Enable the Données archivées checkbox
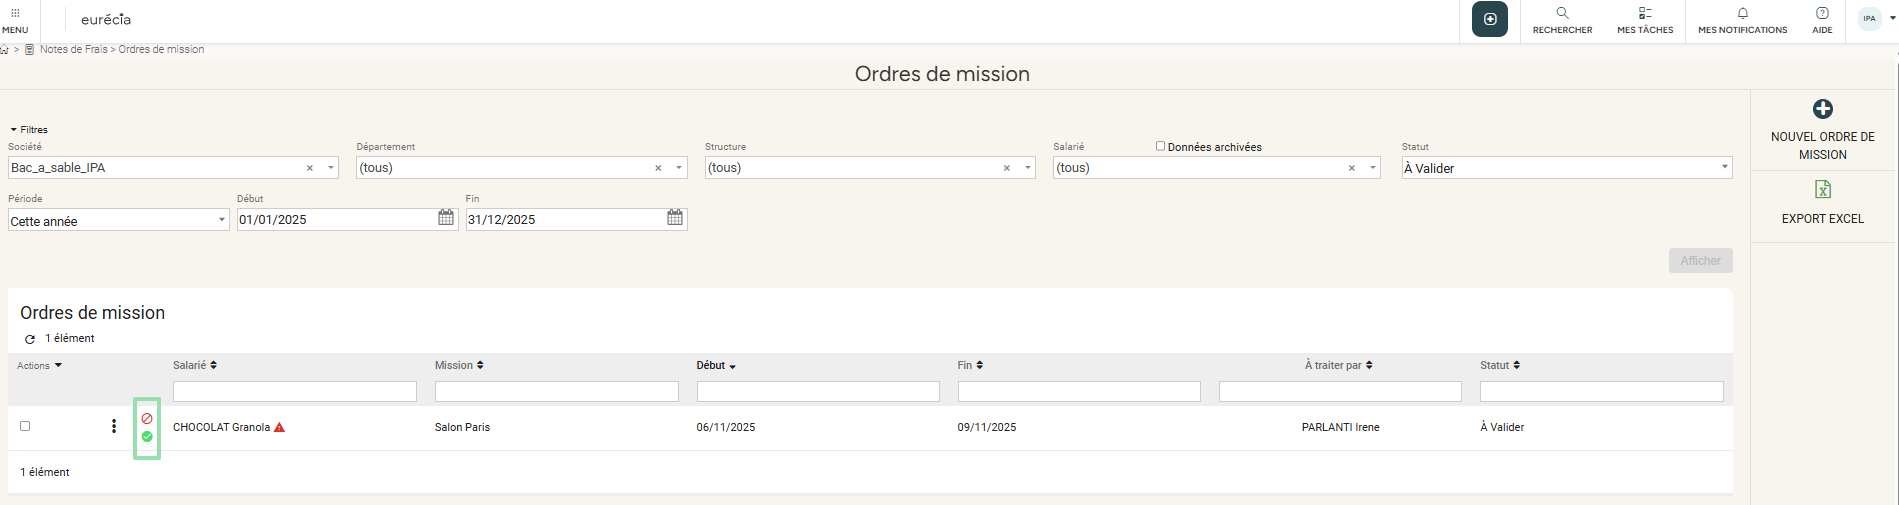Screen dimensions: 1899x505 click(x=1160, y=146)
